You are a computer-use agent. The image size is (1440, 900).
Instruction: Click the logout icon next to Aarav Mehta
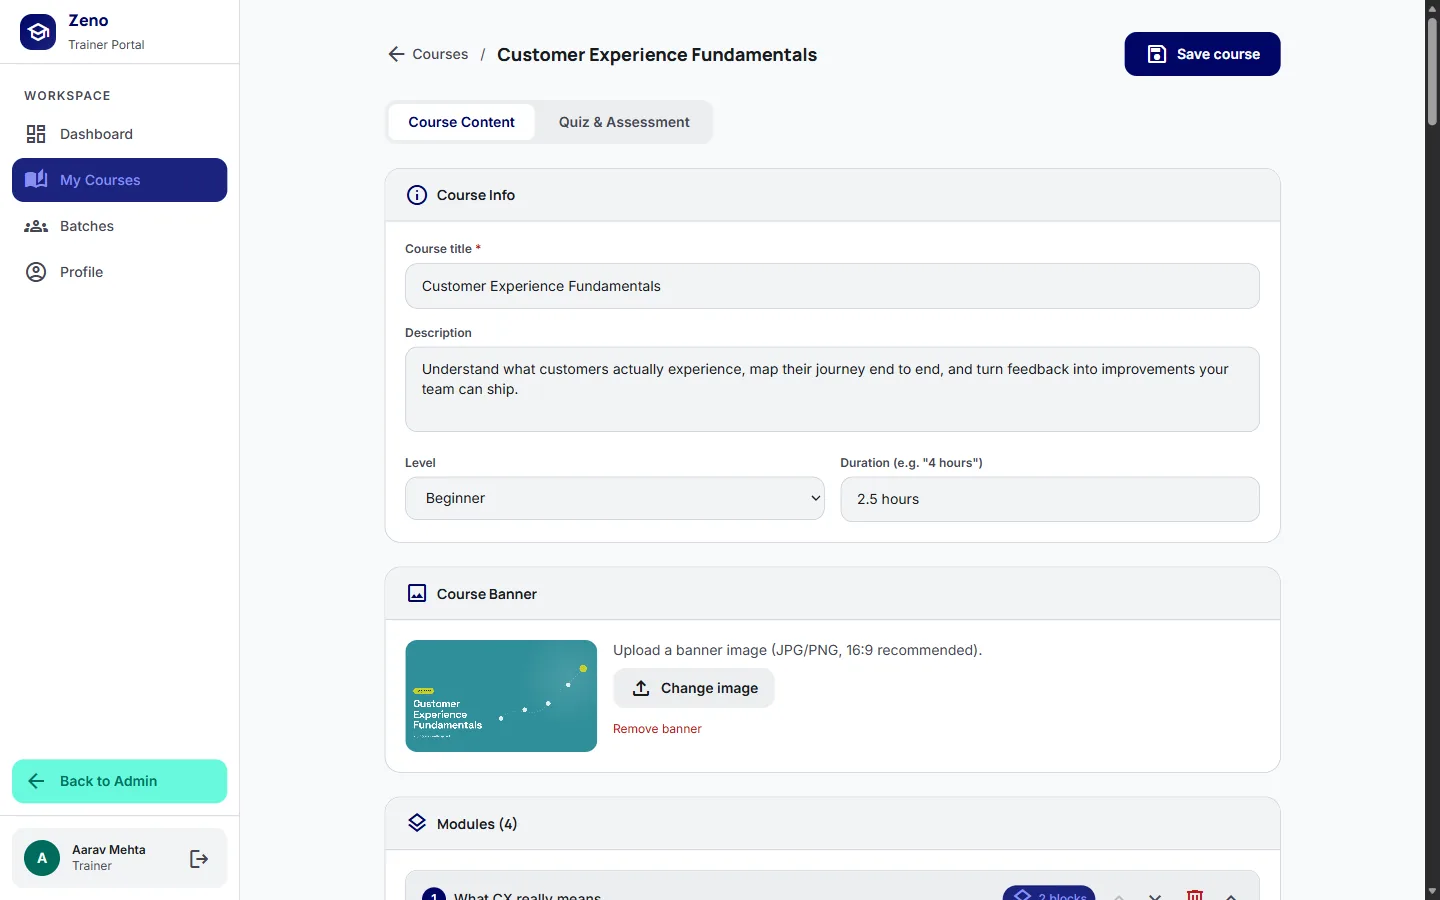pos(199,858)
